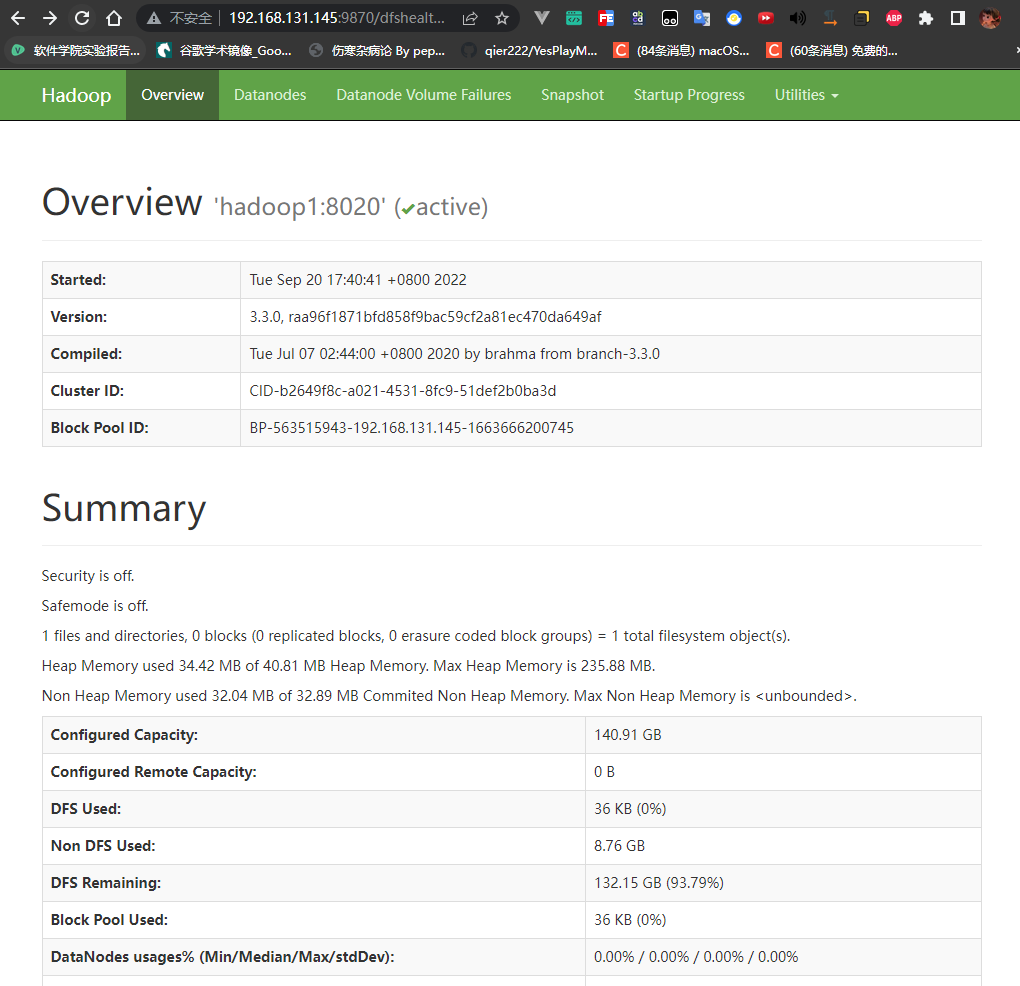This screenshot has height=986, width=1020.
Task: Go to the Snapshot tab
Action: coord(572,95)
